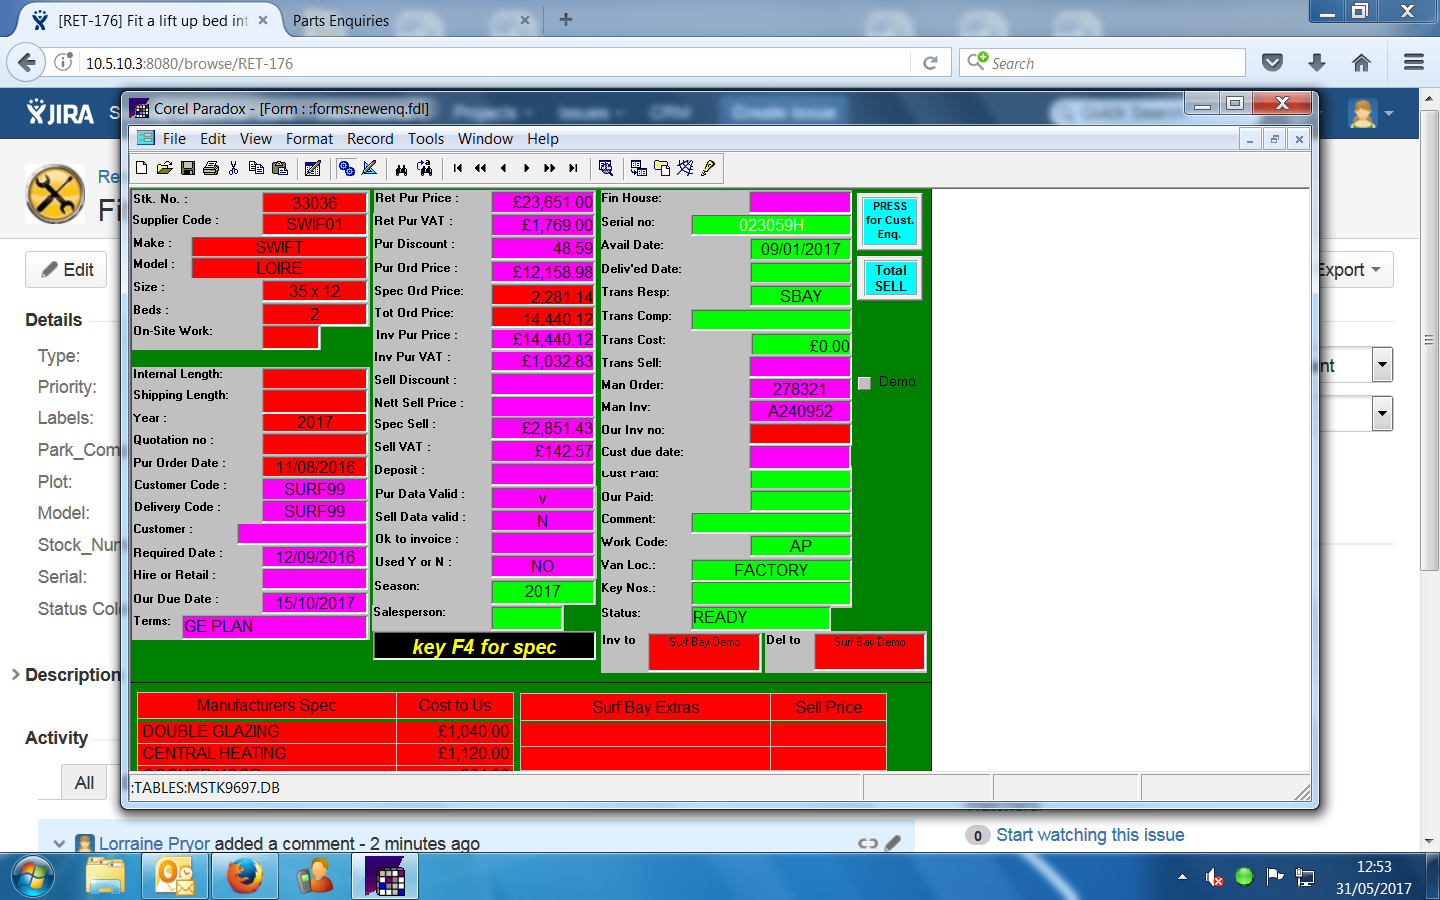Open the Format menu in Paradox
Image resolution: width=1440 pixels, height=900 pixels.
(x=309, y=139)
